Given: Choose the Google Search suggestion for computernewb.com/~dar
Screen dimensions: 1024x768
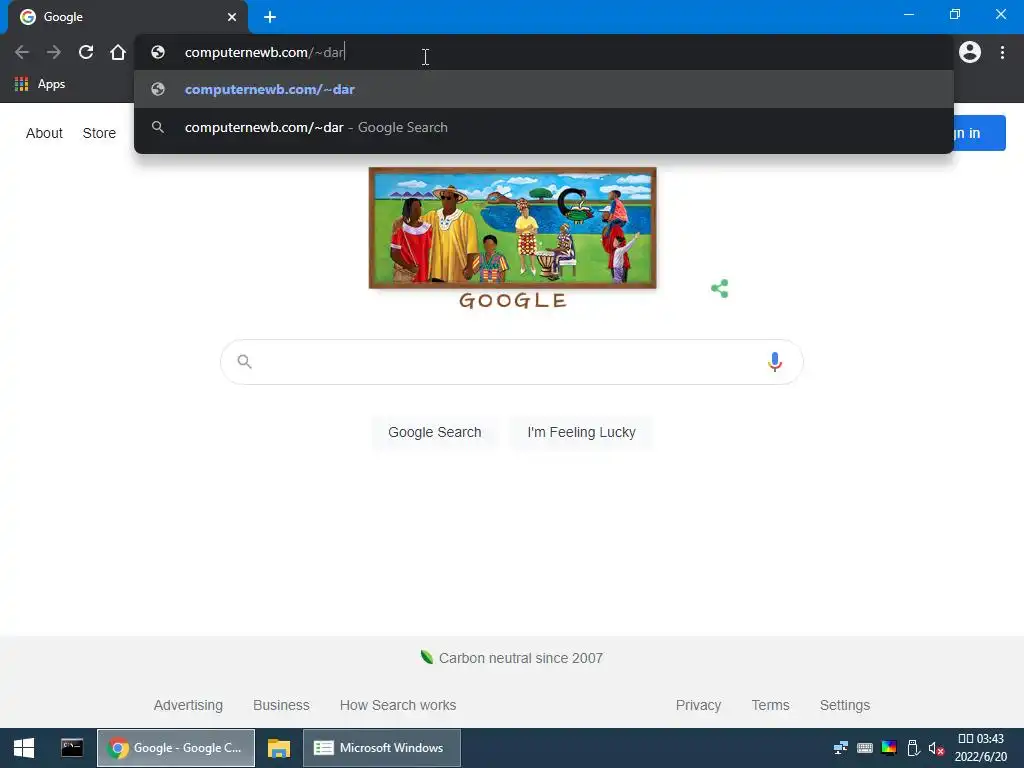Looking at the screenshot, I should point(543,127).
